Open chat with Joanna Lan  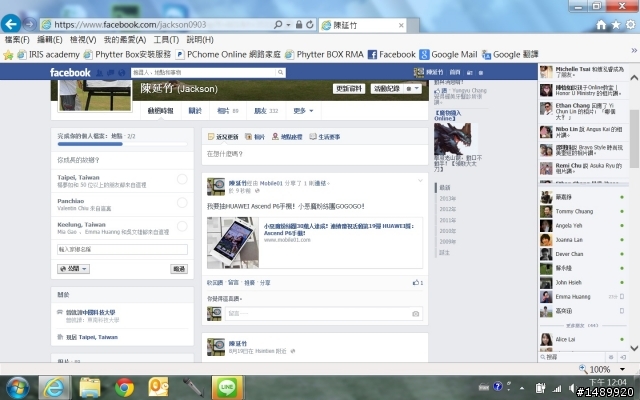(x=583, y=240)
